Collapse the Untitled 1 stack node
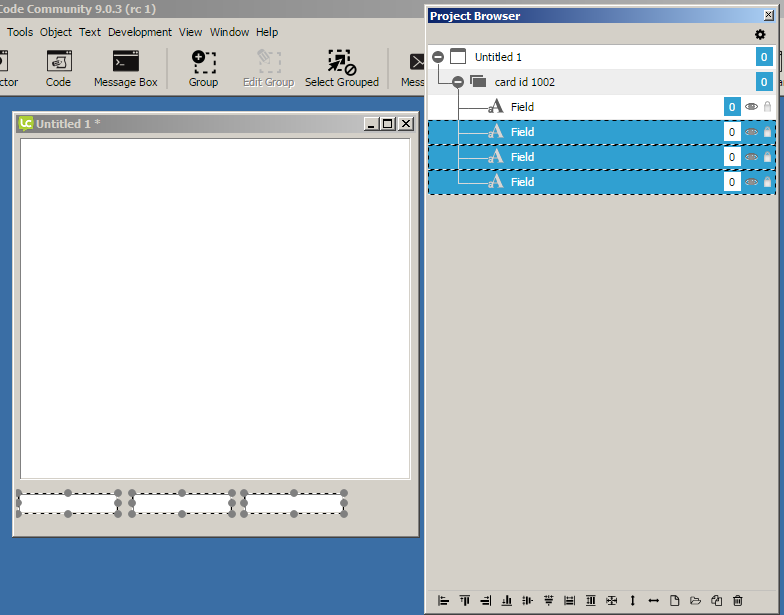Image resolution: width=784 pixels, height=615 pixels. tap(438, 57)
